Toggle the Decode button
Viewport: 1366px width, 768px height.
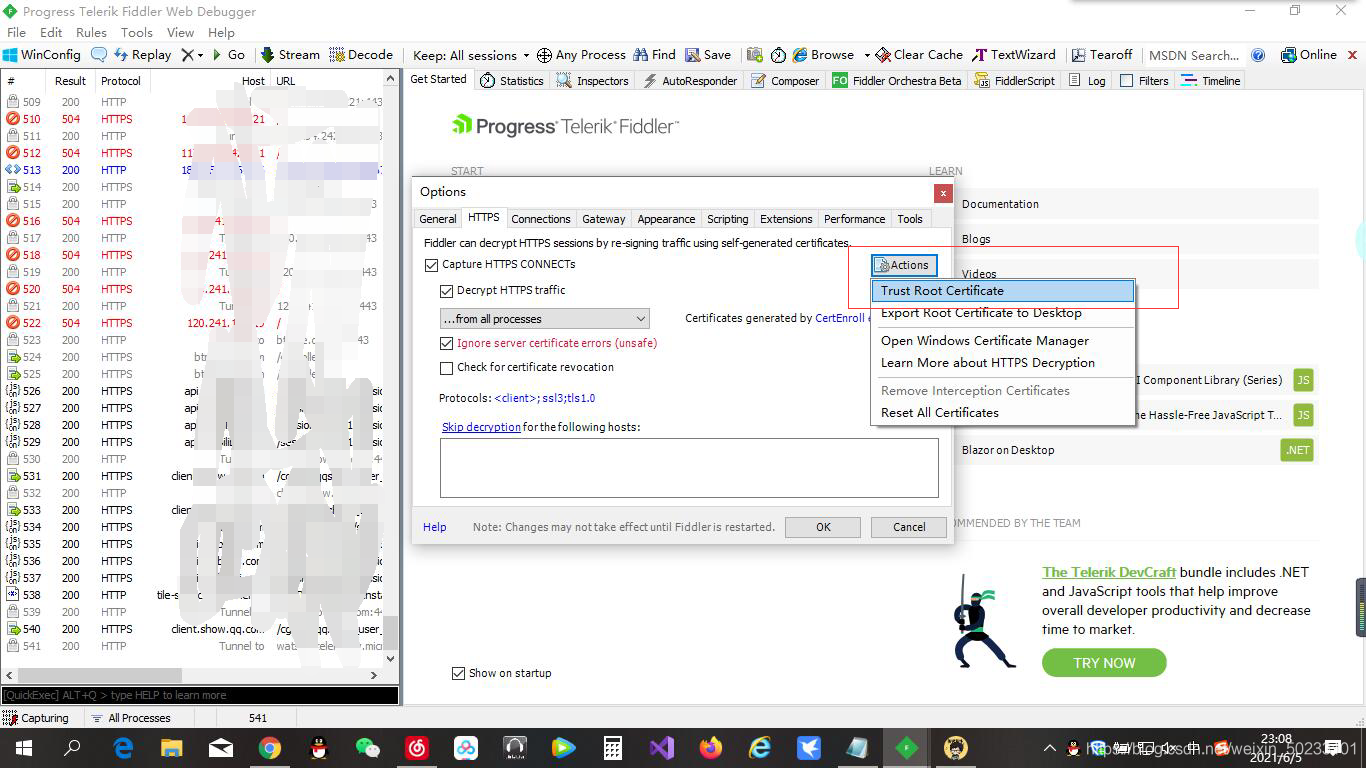point(361,55)
